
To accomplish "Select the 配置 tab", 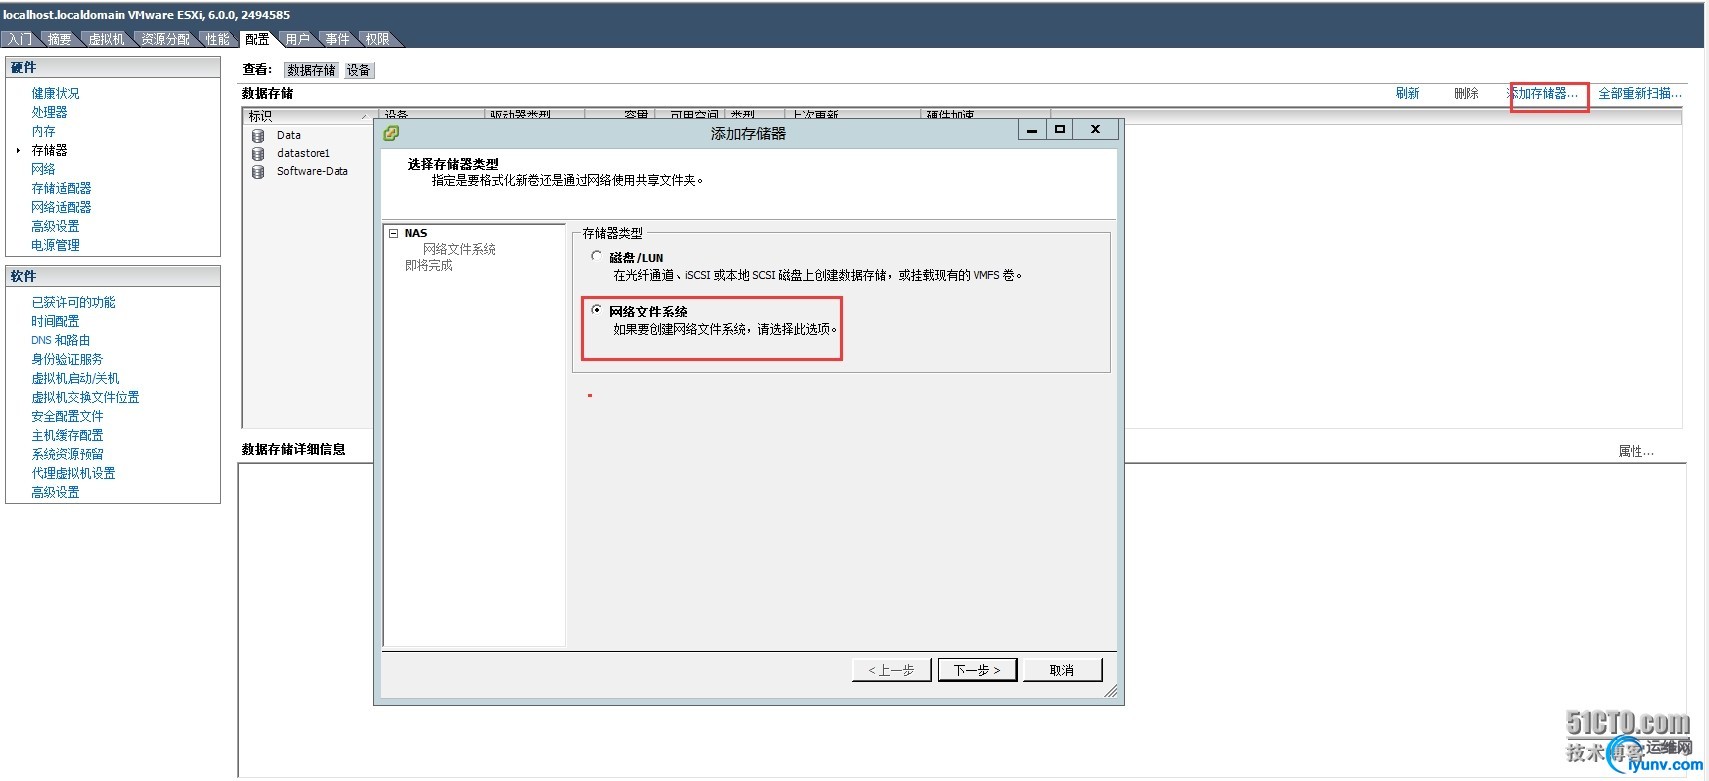I will click(x=257, y=39).
